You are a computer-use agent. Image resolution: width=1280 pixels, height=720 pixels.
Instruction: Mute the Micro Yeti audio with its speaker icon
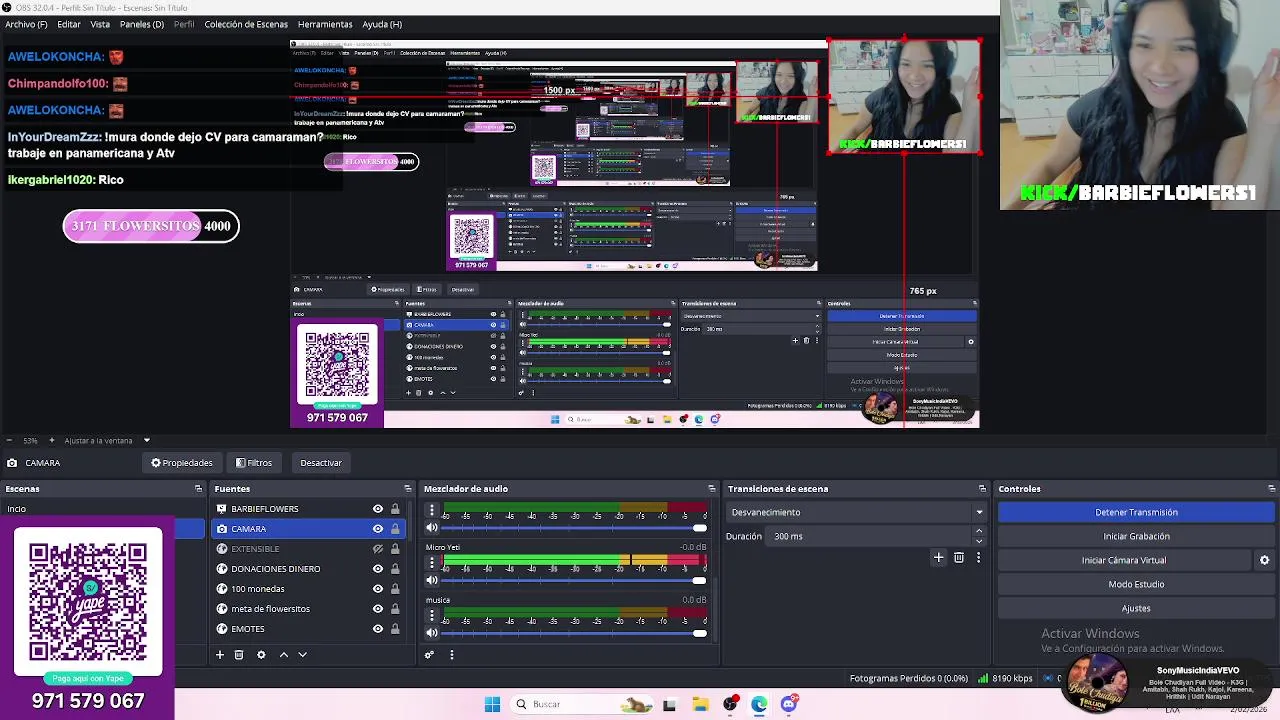click(x=432, y=580)
